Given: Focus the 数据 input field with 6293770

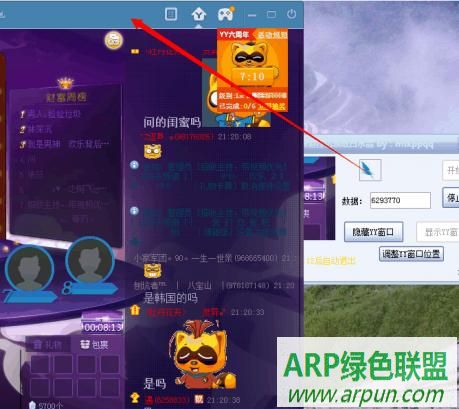Looking at the screenshot, I should pos(400,200).
